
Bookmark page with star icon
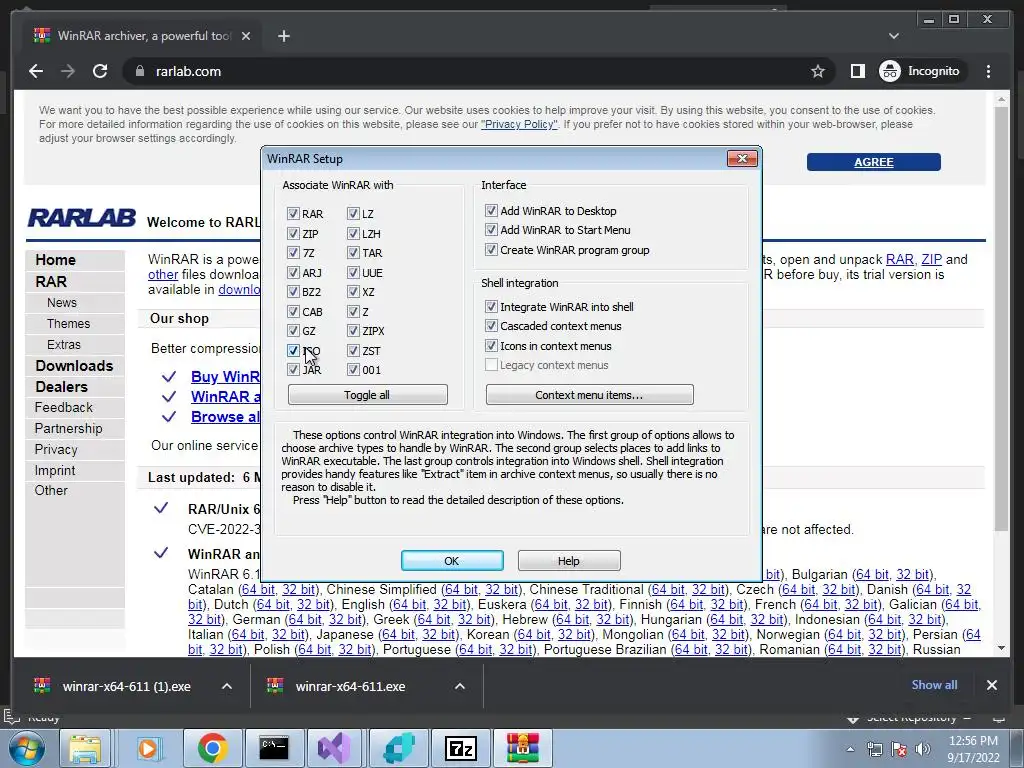coord(818,71)
